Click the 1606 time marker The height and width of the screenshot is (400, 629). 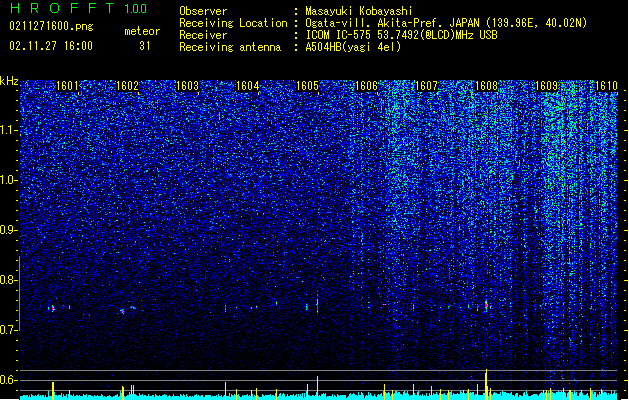pos(367,86)
